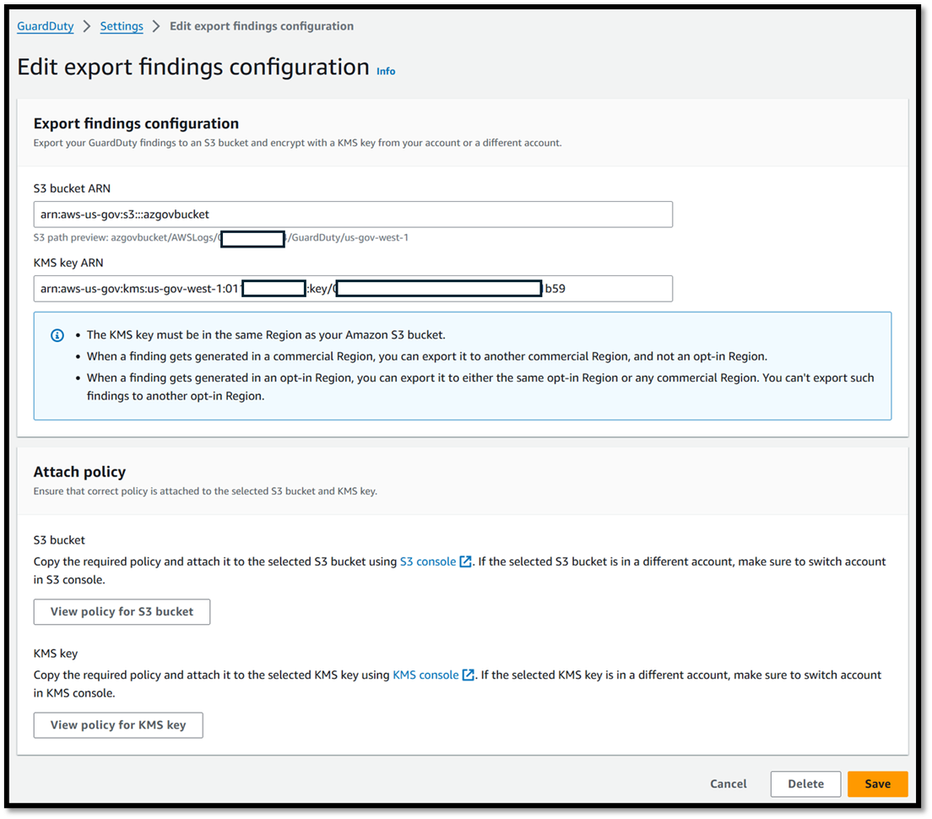The image size is (932, 819).
Task: Open the KMS console link
Action: [x=425, y=675]
